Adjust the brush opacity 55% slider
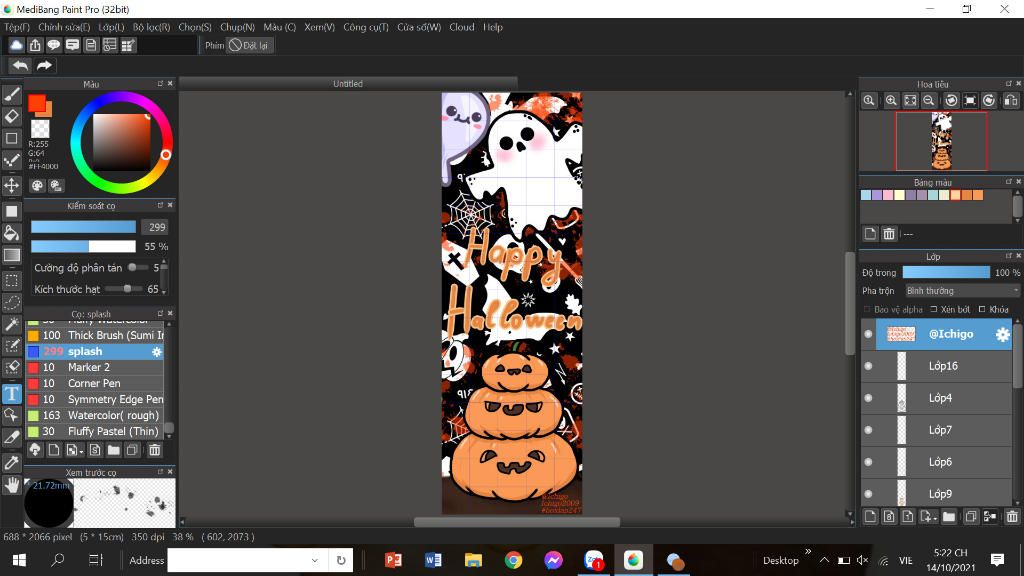This screenshot has width=1024, height=576. coord(84,246)
